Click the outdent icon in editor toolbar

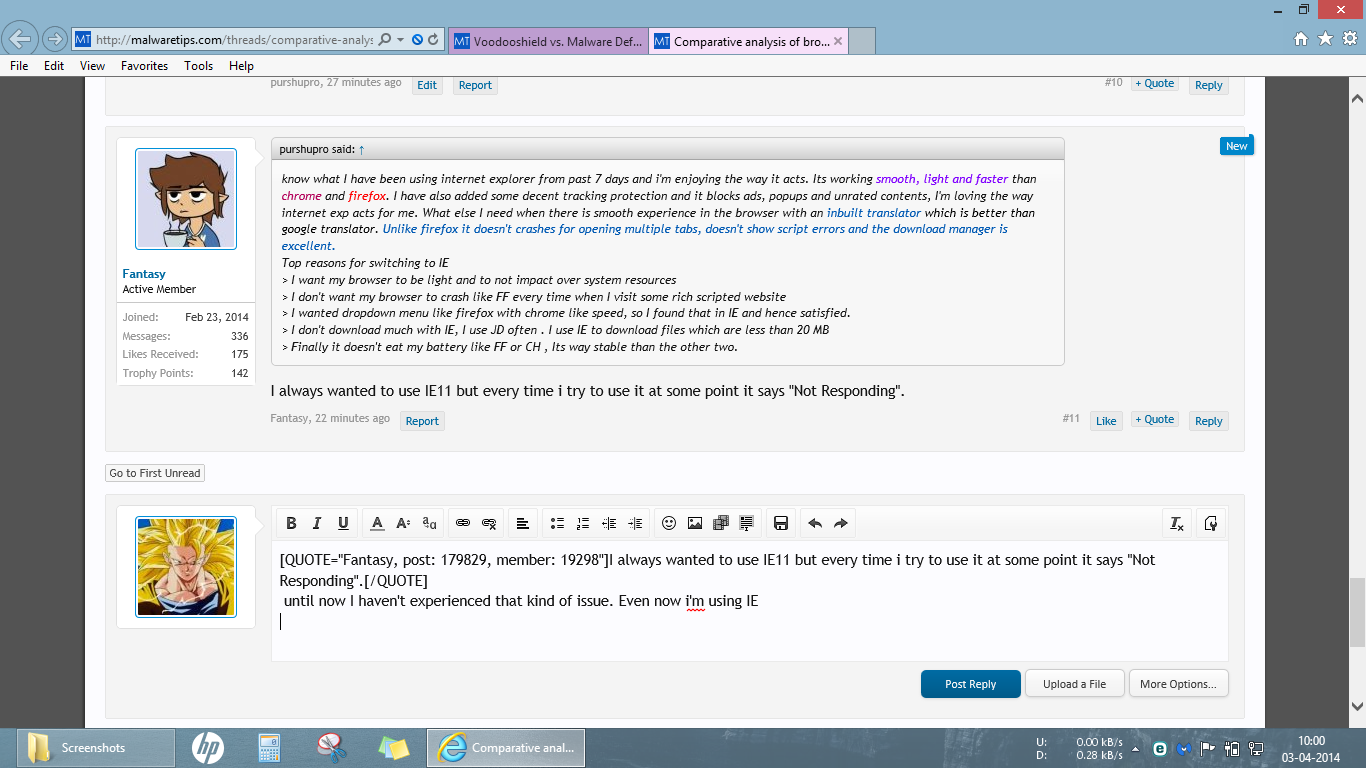[x=609, y=523]
